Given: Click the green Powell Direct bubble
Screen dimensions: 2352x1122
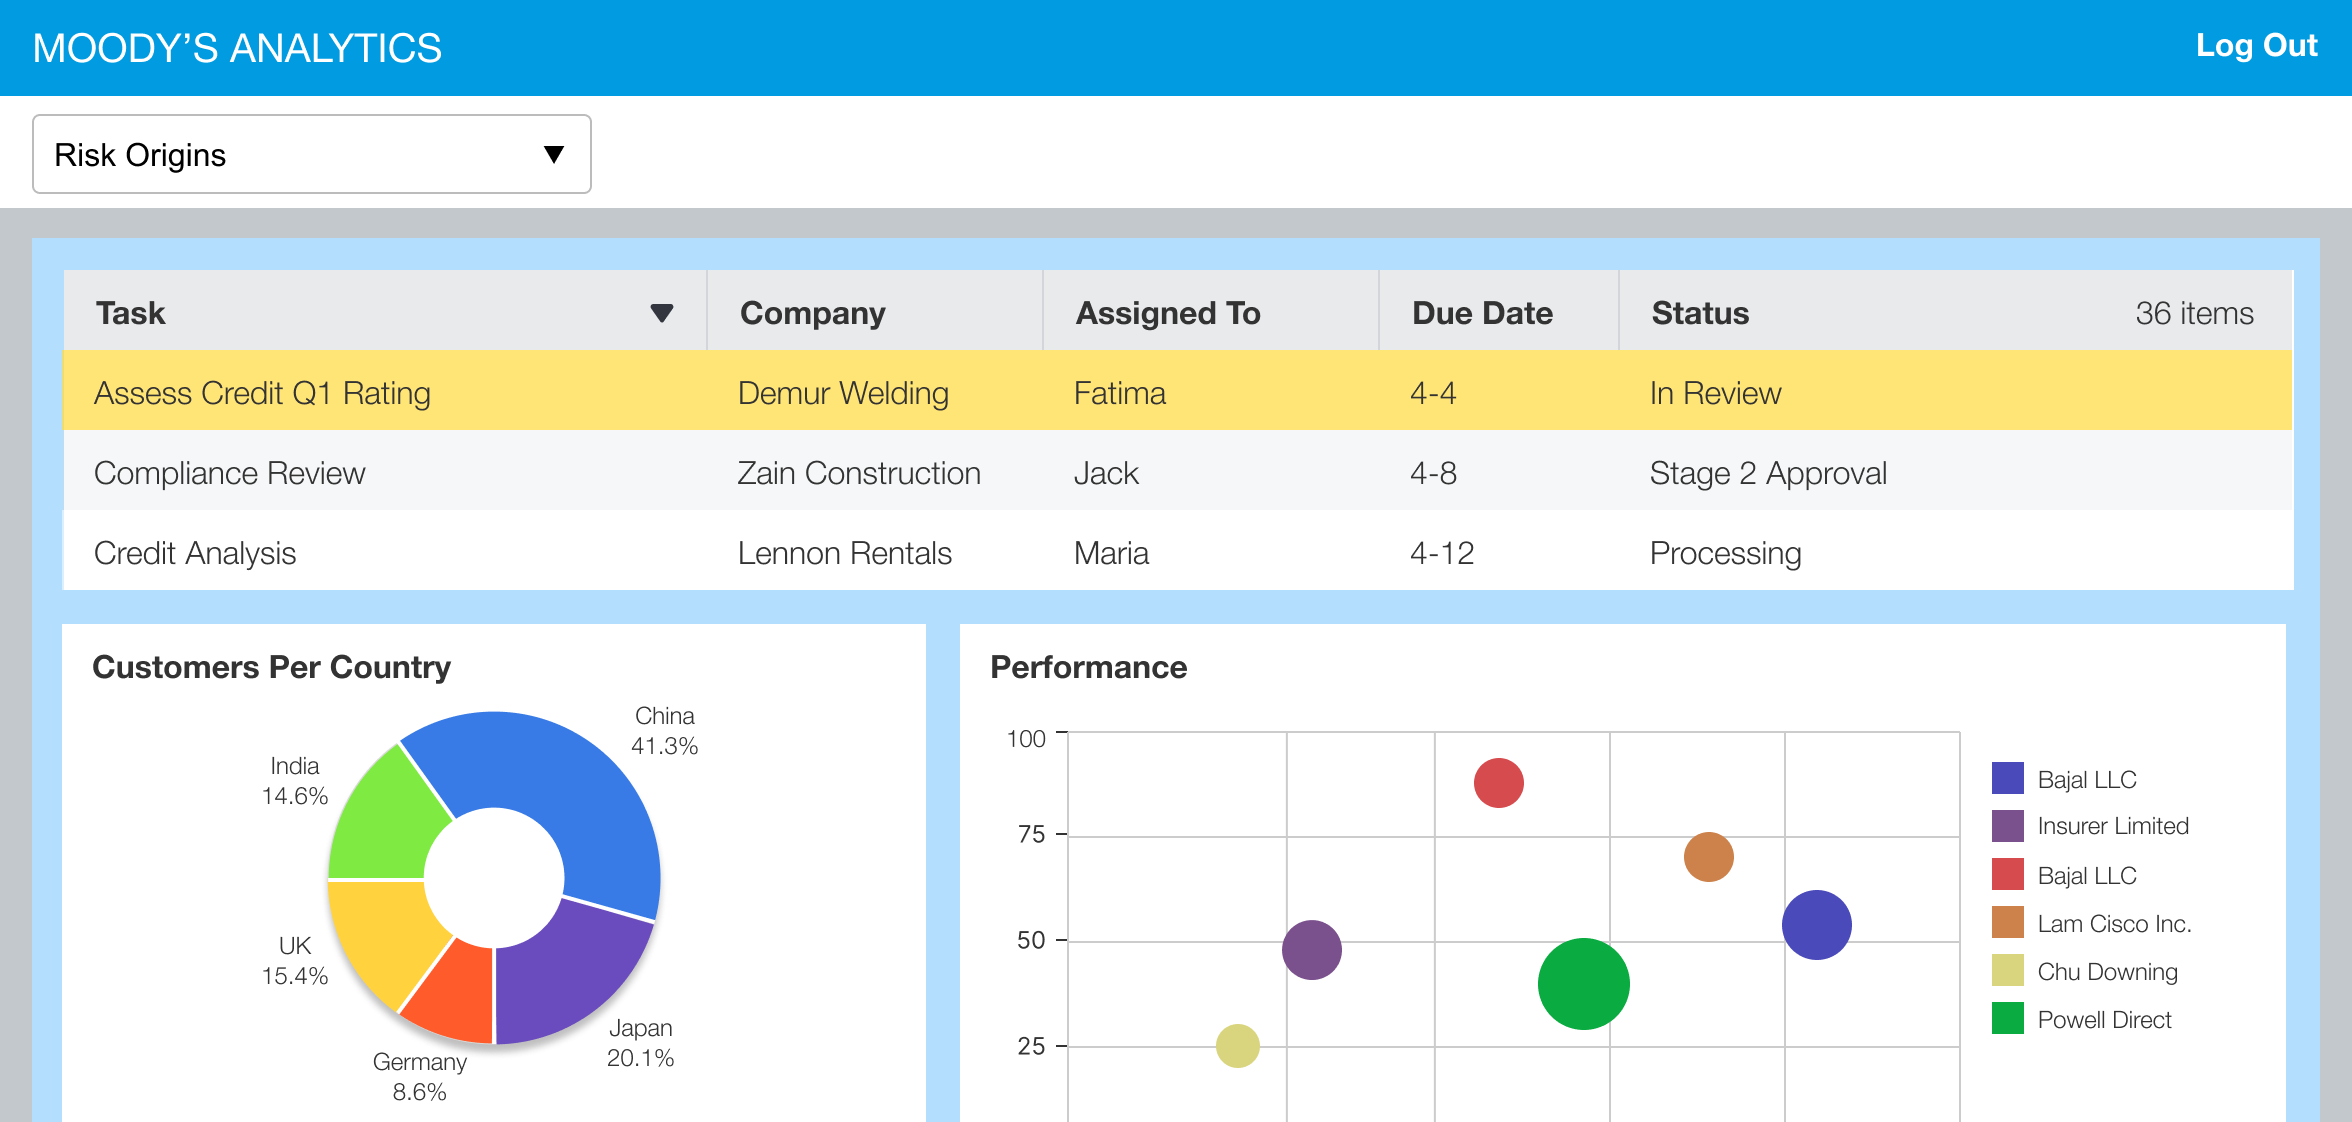Looking at the screenshot, I should (x=1583, y=984).
